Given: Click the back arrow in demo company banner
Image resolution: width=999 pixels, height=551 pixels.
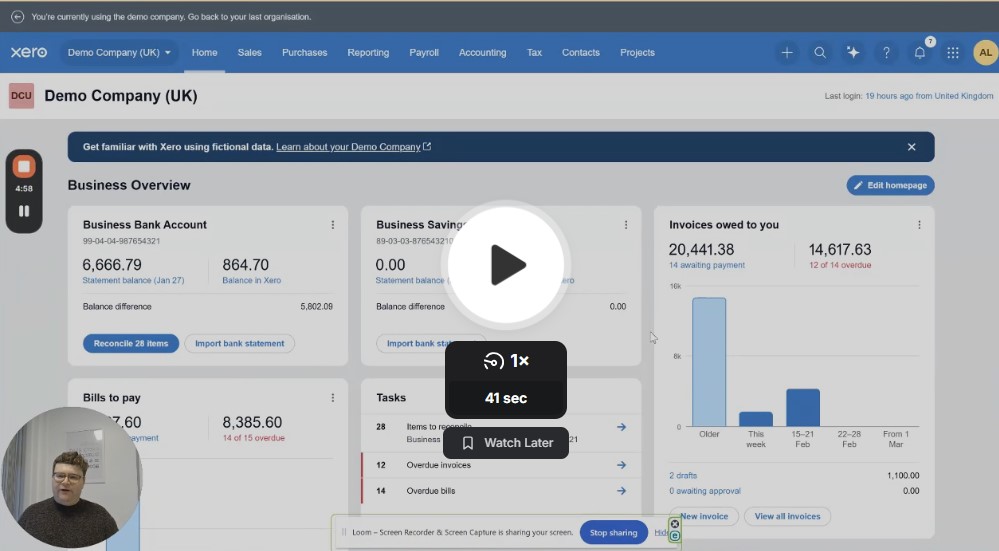Looking at the screenshot, I should tap(17, 17).
